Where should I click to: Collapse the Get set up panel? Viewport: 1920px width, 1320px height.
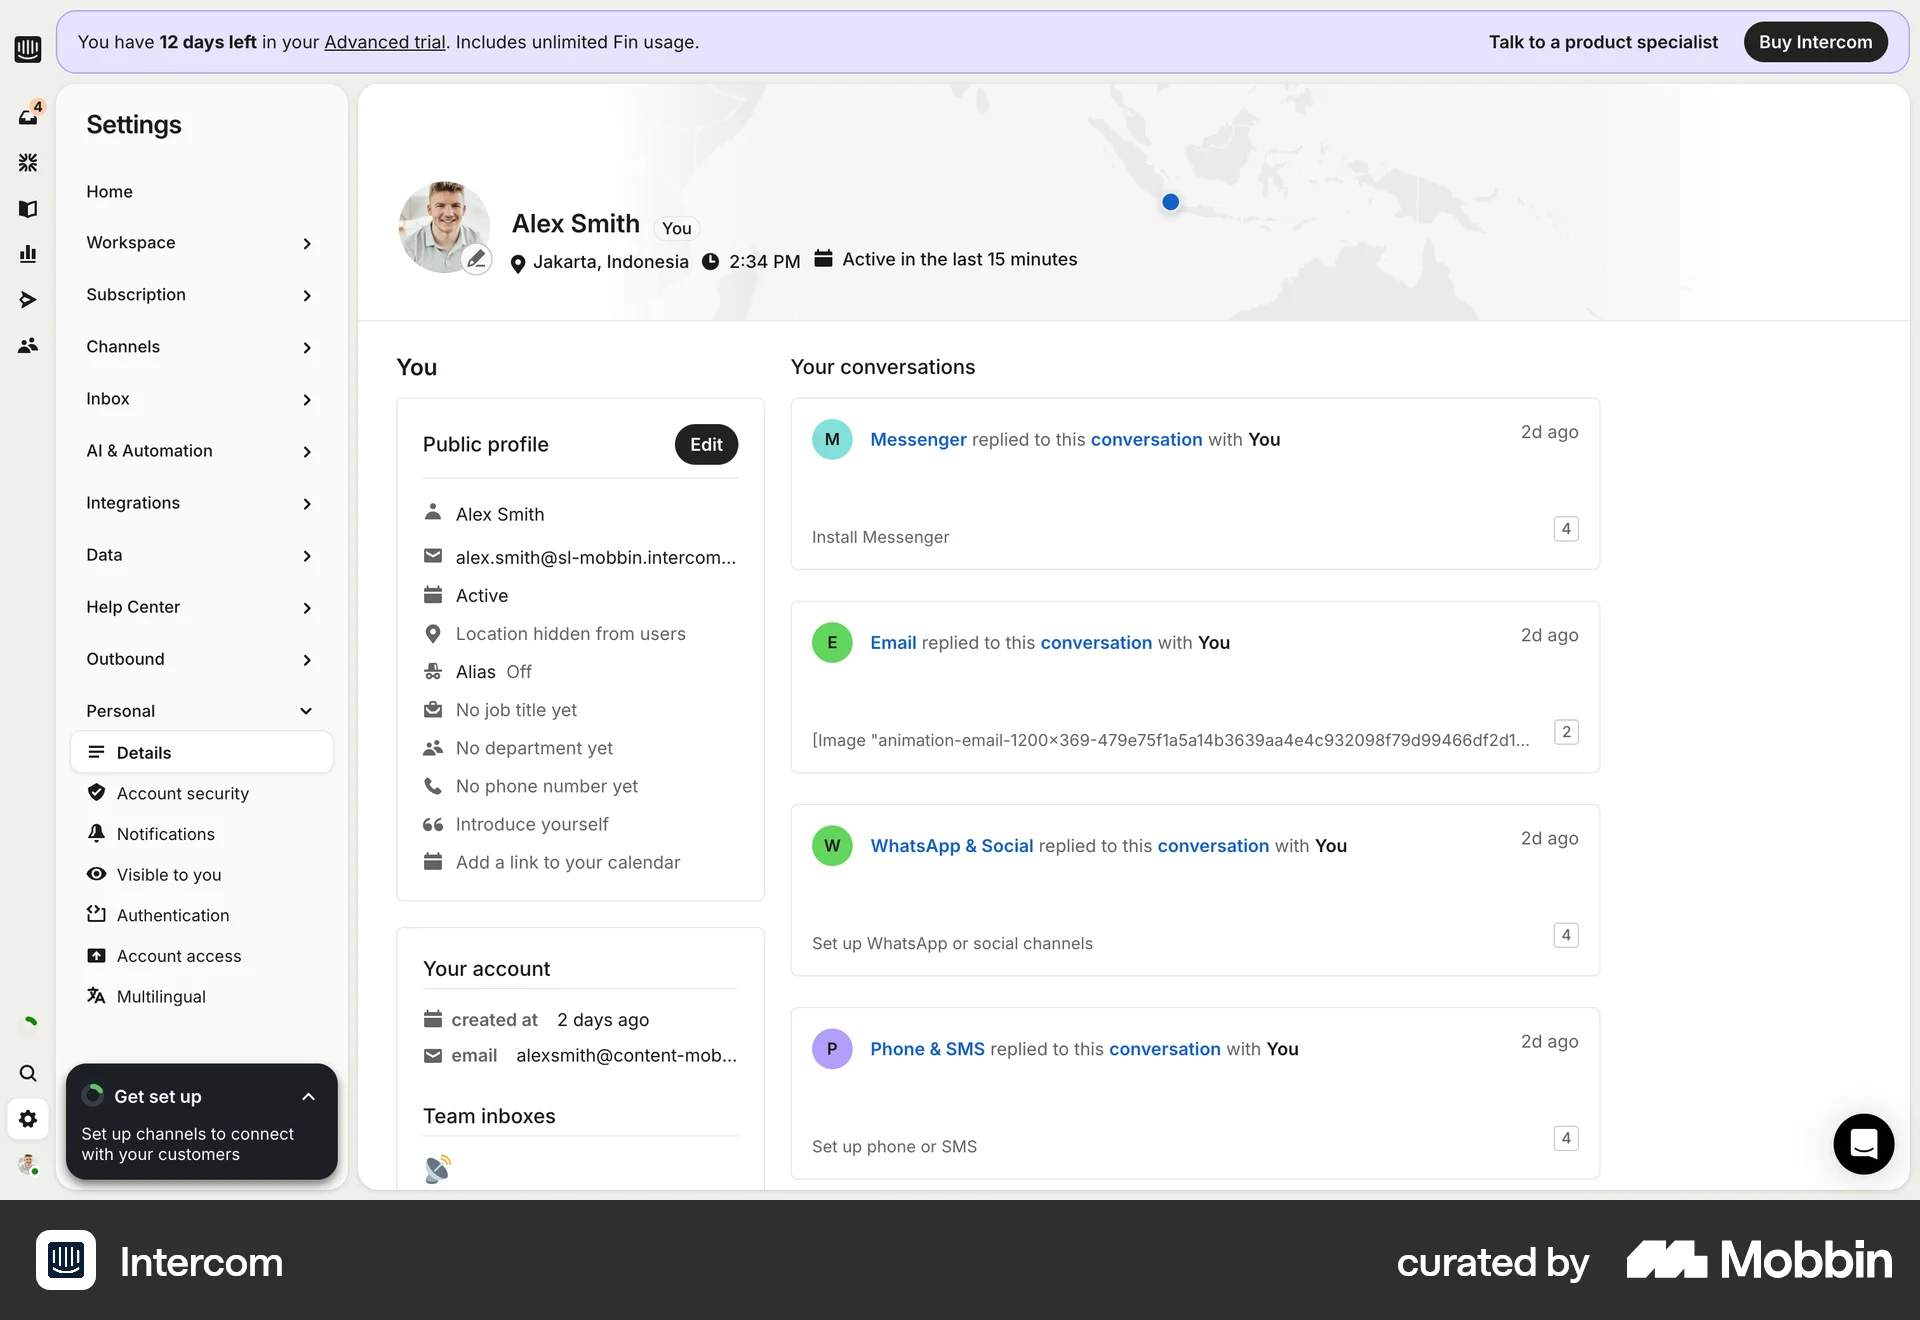(308, 1096)
